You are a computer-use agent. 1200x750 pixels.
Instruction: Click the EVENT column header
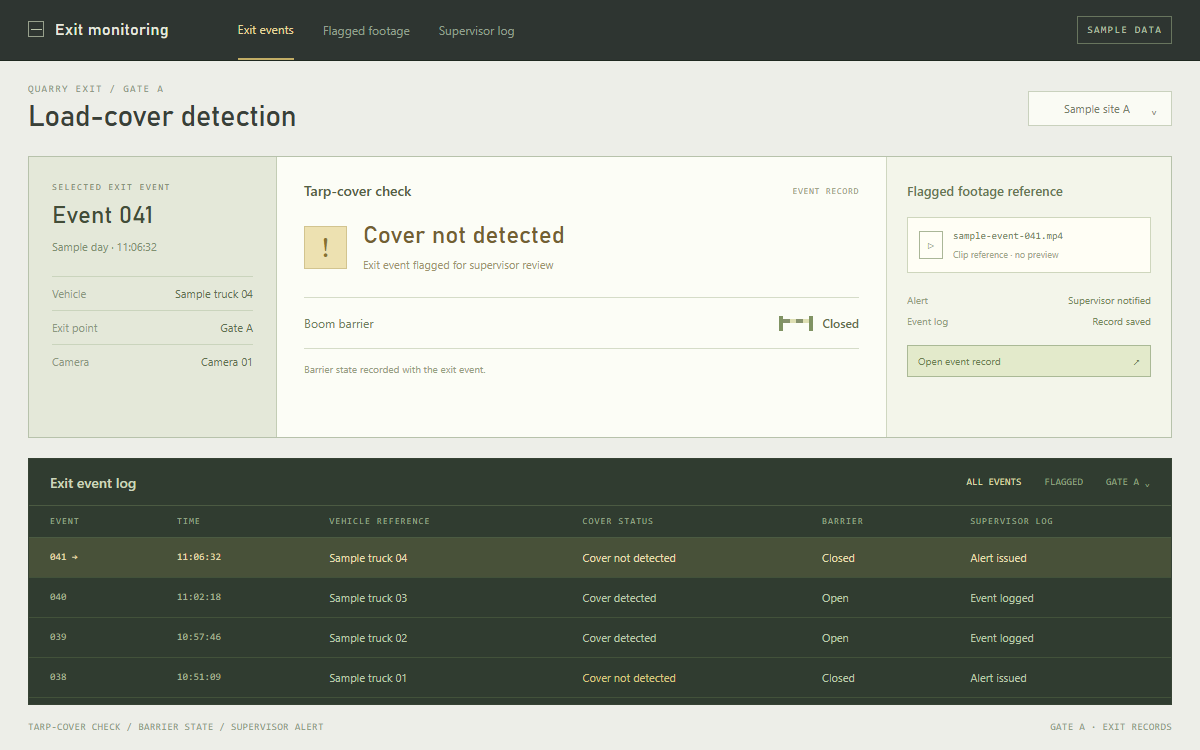pyautogui.click(x=64, y=521)
